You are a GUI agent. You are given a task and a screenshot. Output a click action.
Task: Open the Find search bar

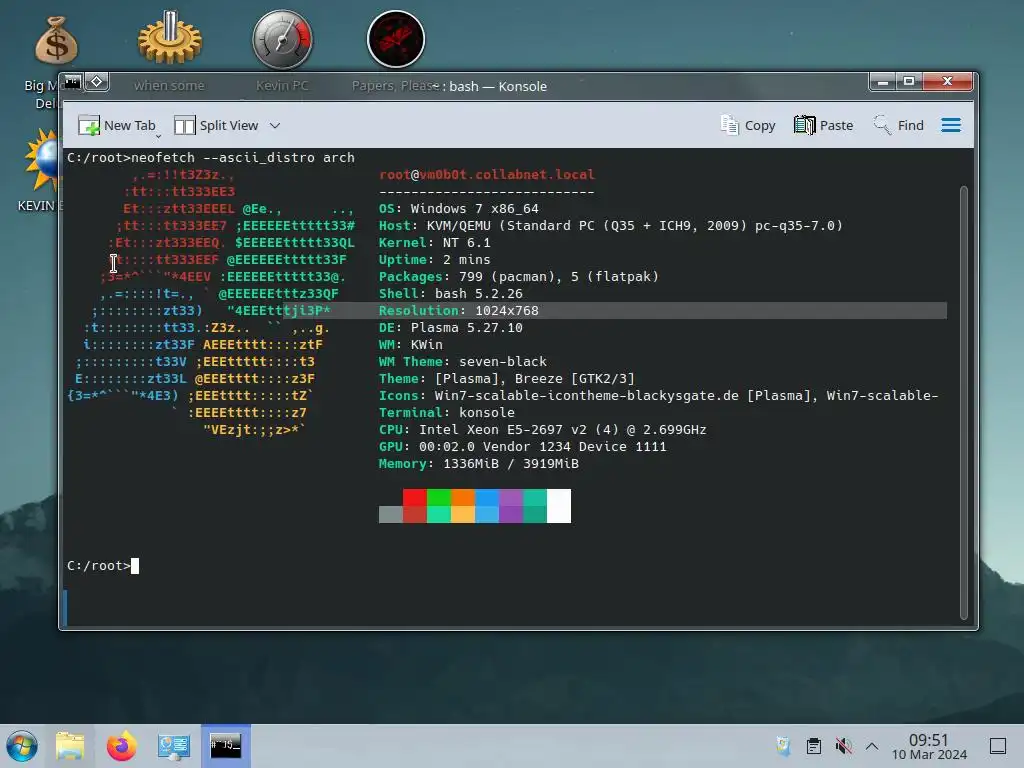[x=899, y=125]
